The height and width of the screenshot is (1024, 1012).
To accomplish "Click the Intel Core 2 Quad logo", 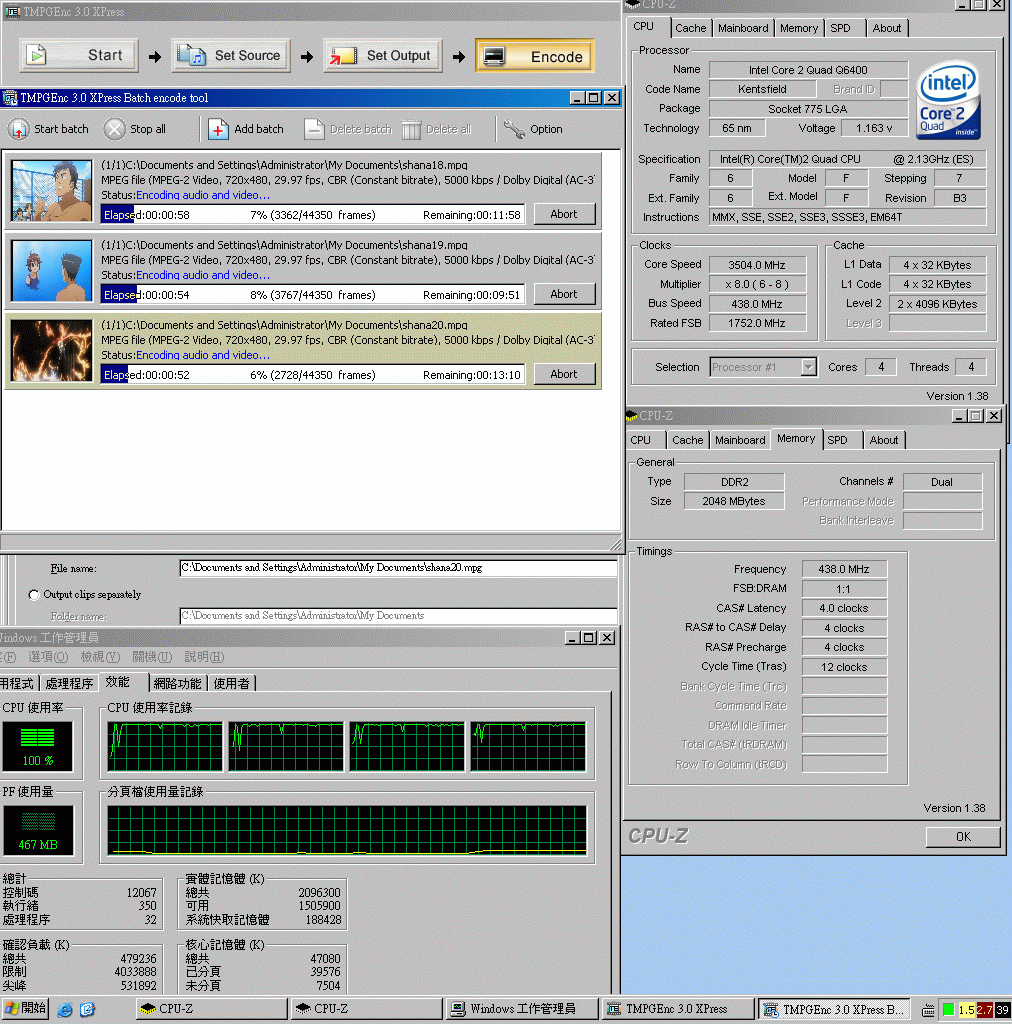I will click(x=948, y=100).
